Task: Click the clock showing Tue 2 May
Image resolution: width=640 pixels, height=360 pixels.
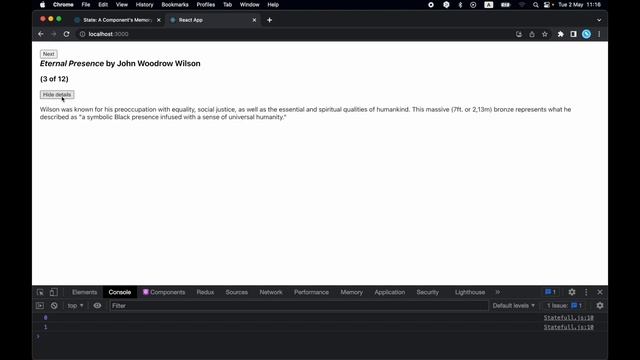Action: coord(580,5)
